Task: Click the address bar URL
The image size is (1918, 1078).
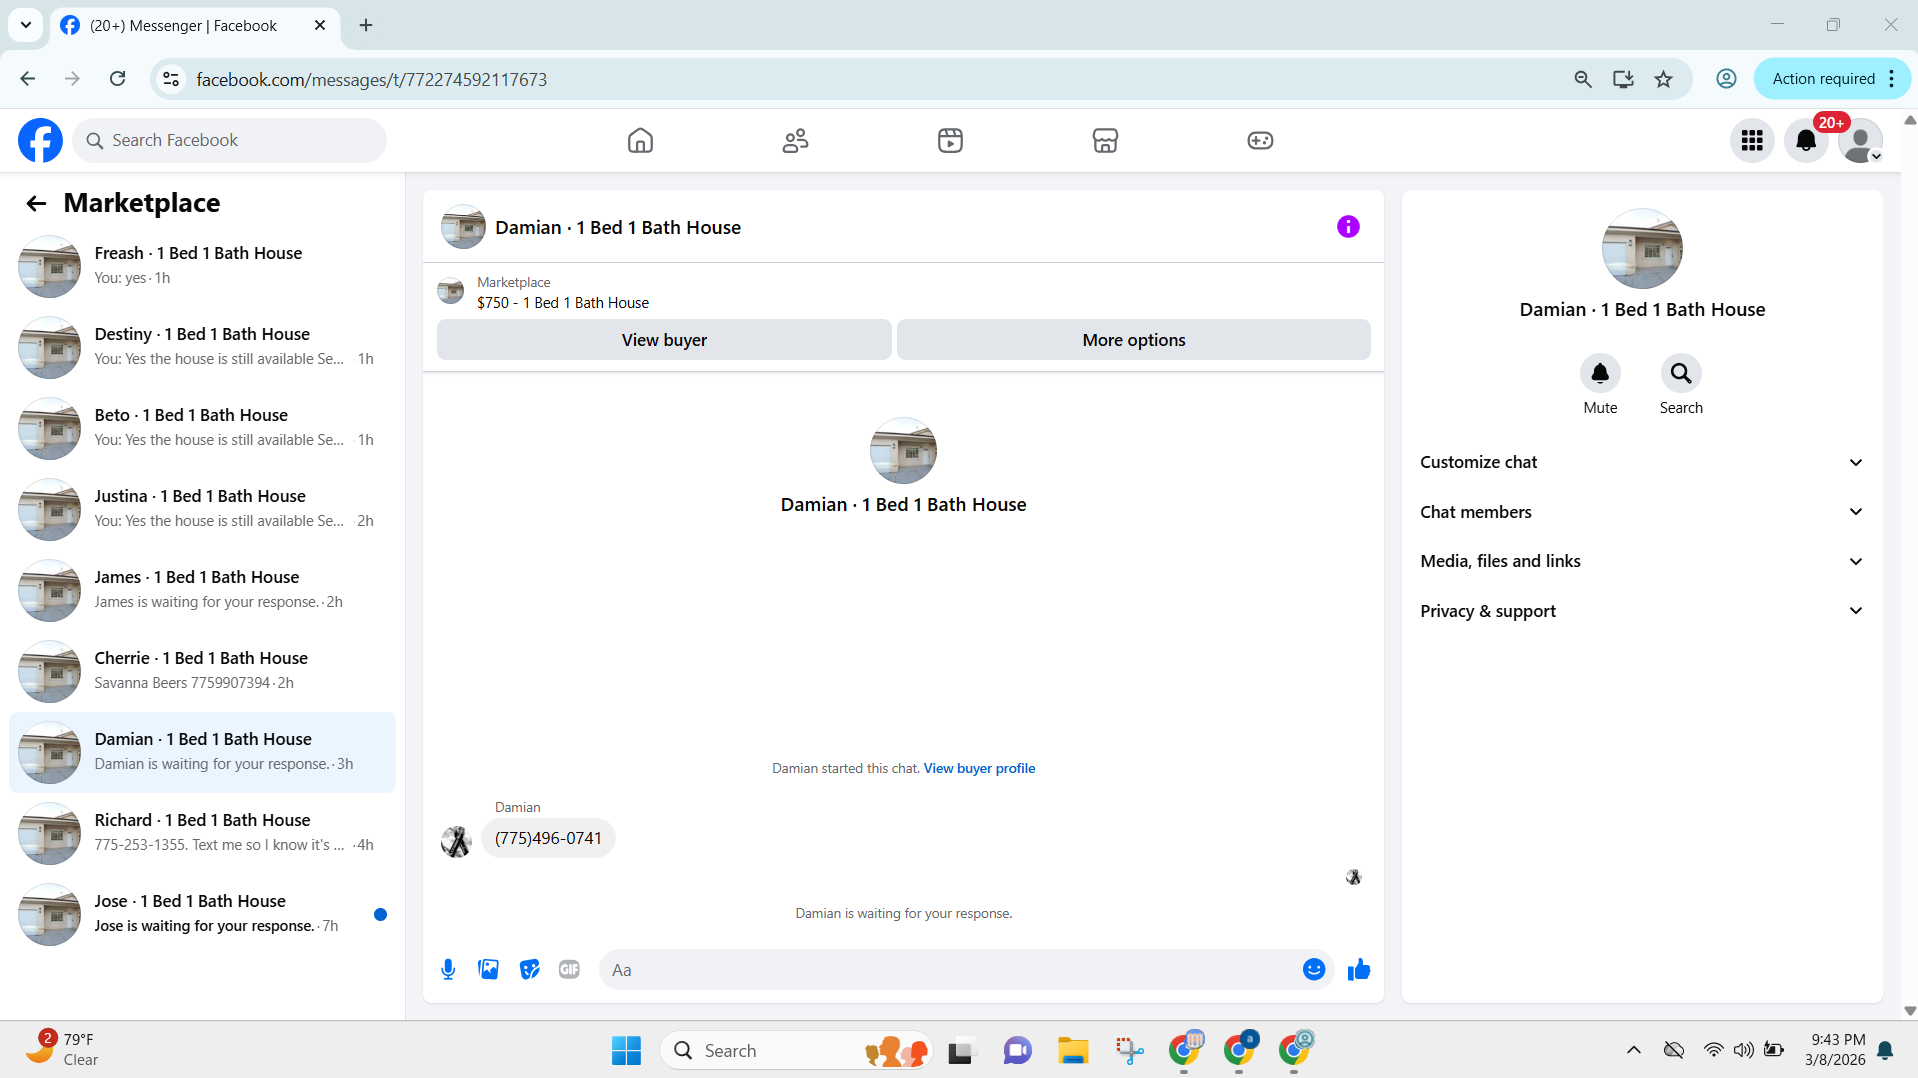Action: pyautogui.click(x=371, y=79)
